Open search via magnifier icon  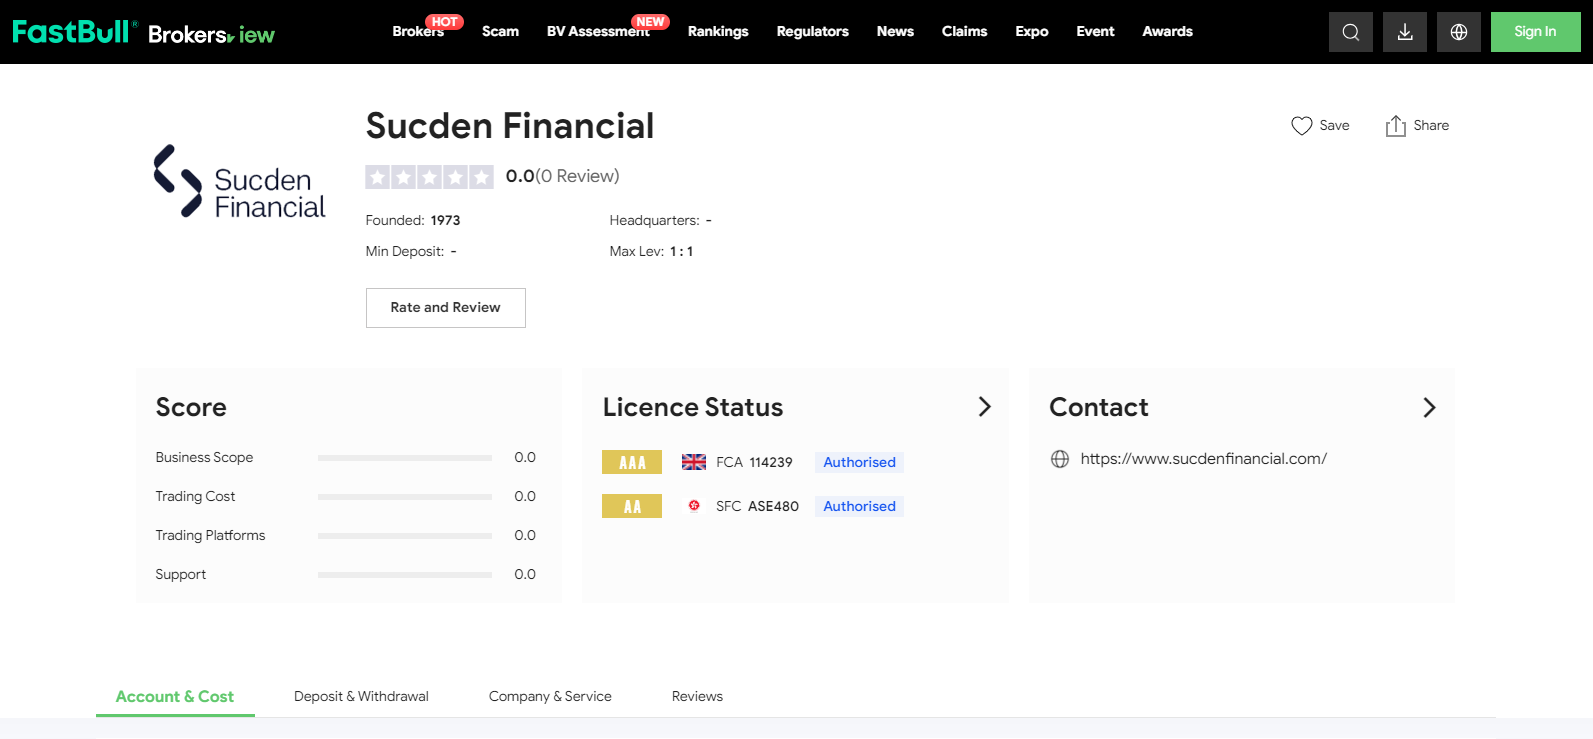click(1350, 32)
